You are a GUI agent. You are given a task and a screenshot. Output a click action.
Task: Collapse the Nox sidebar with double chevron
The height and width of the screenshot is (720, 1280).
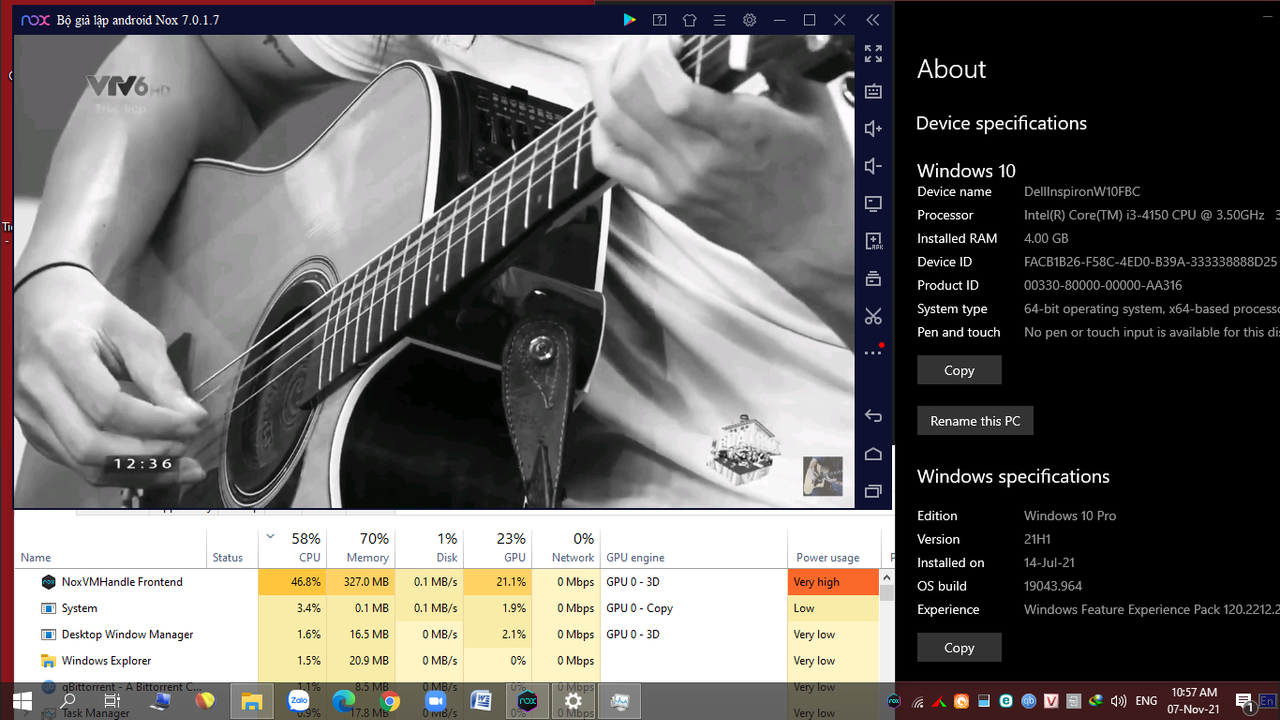coord(873,20)
